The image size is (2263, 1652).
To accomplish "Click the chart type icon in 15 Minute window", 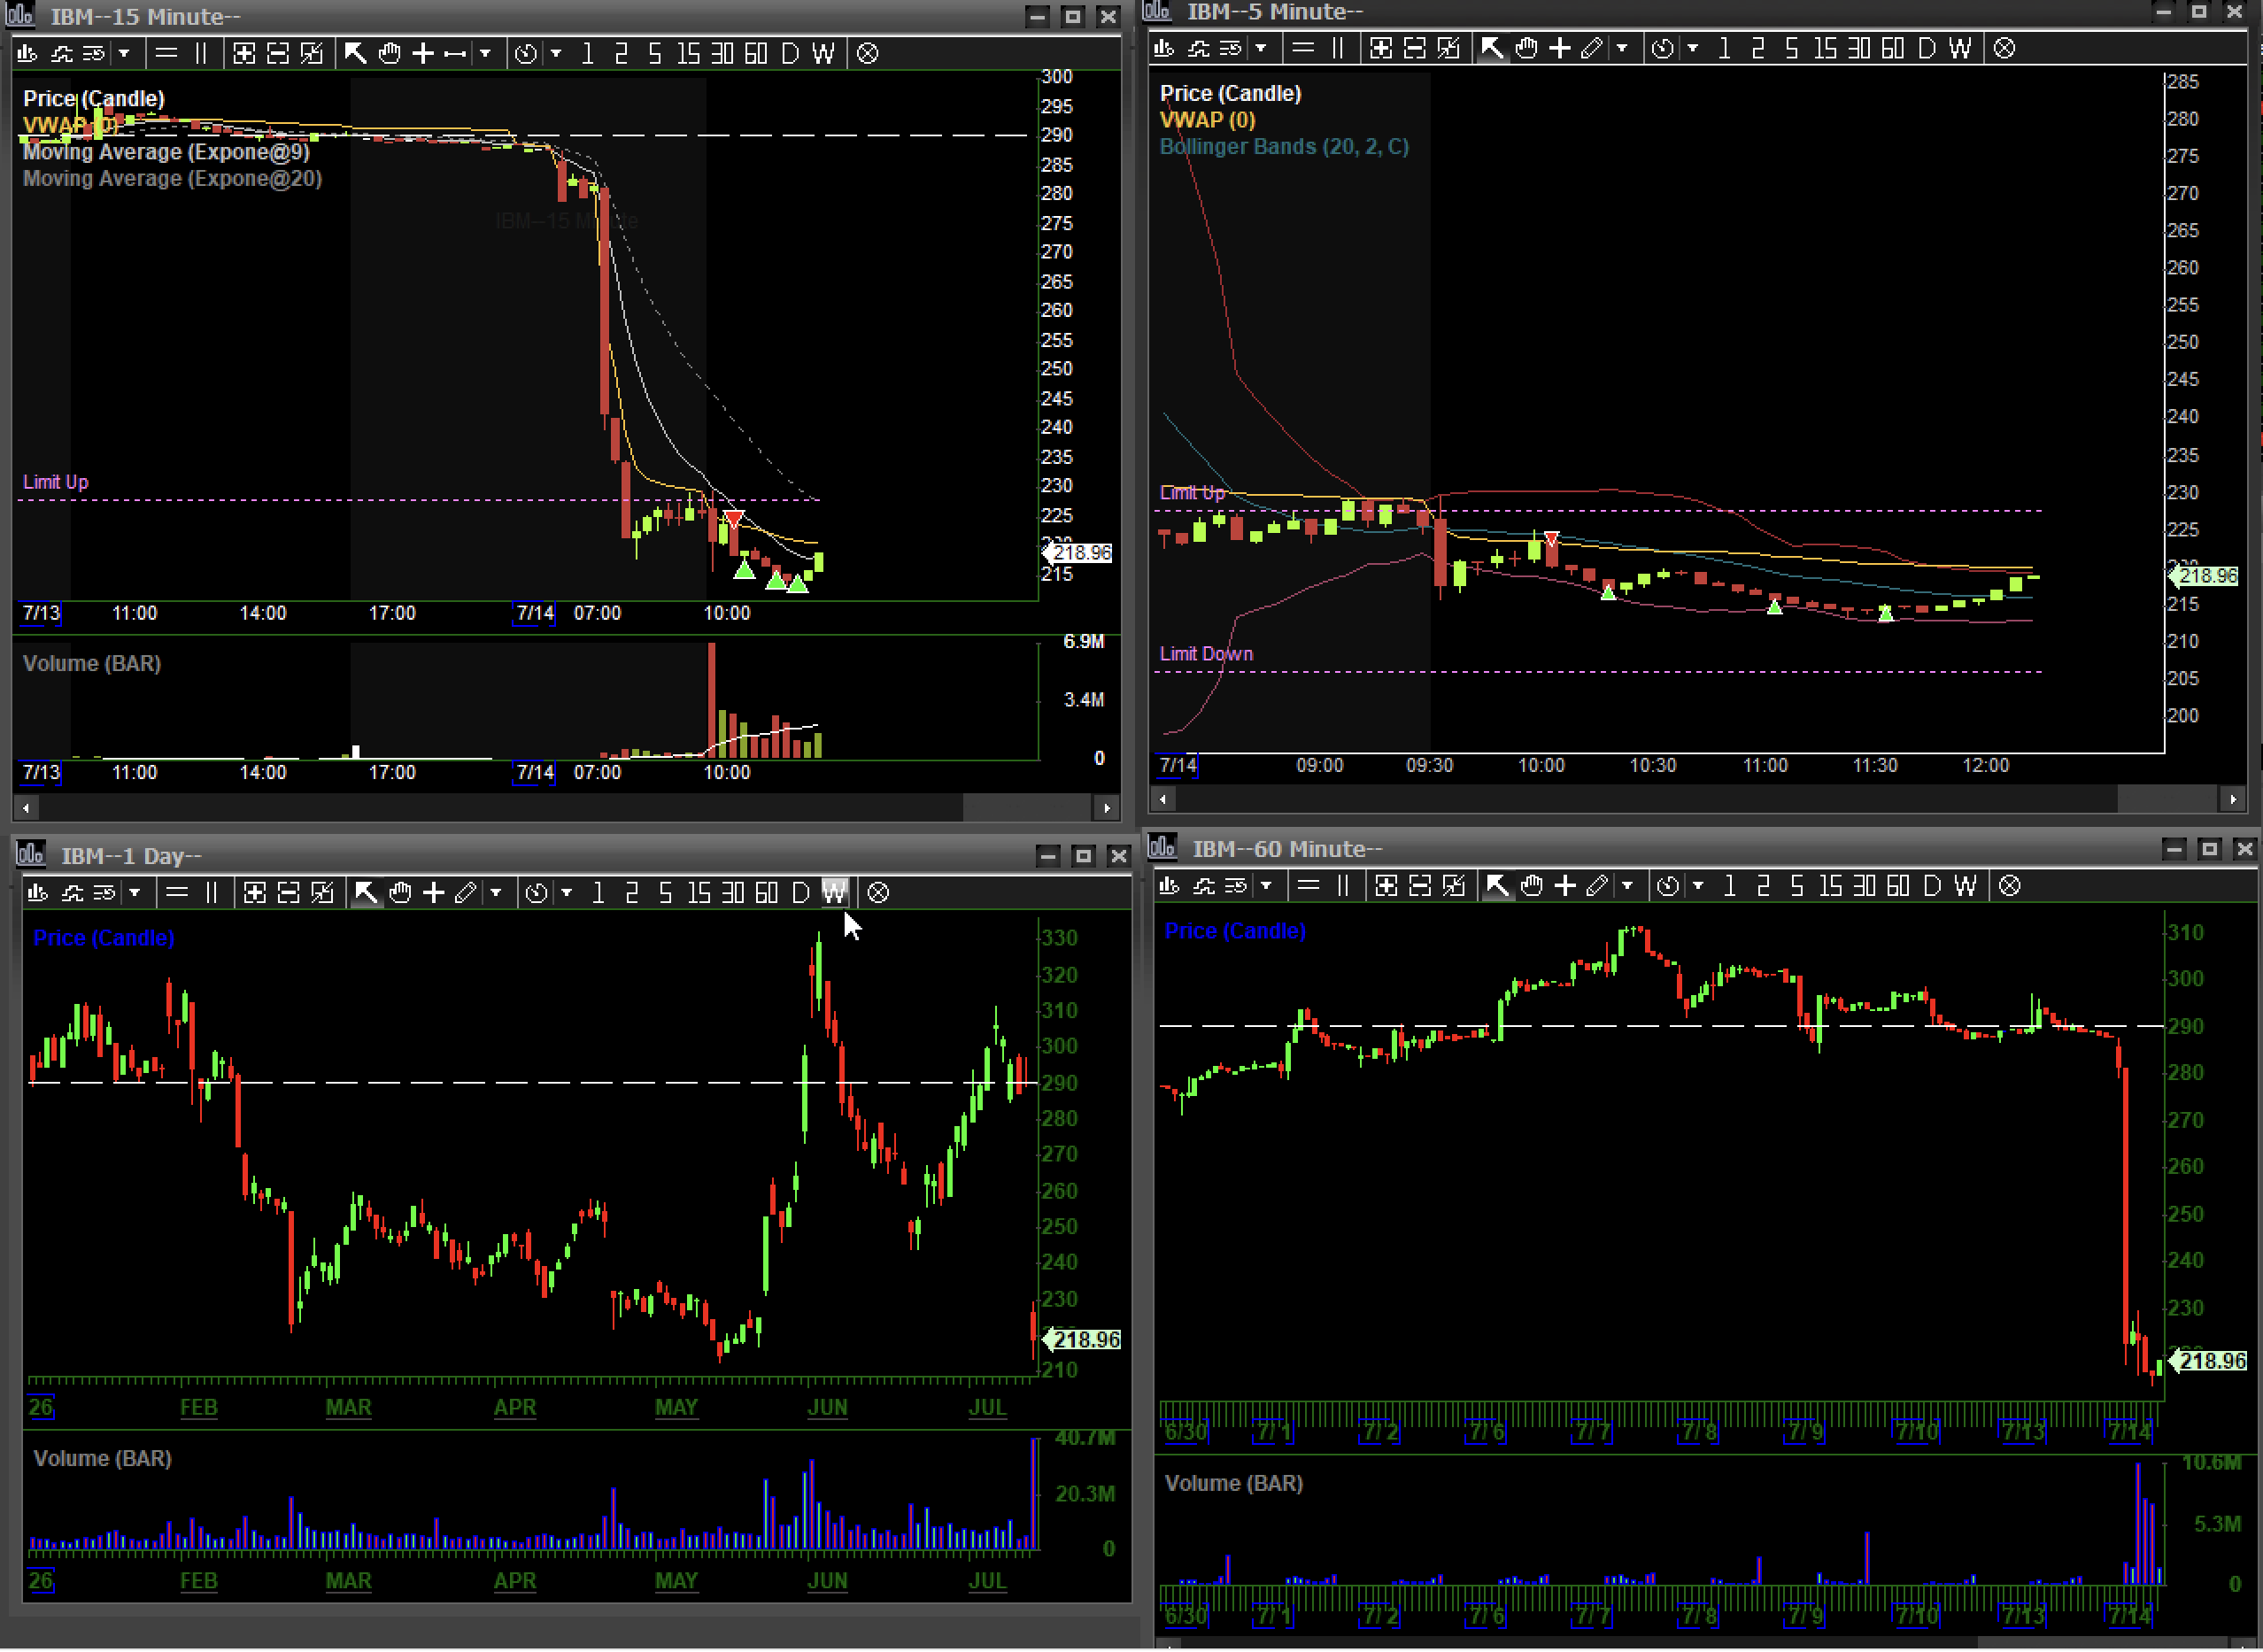I will point(27,53).
